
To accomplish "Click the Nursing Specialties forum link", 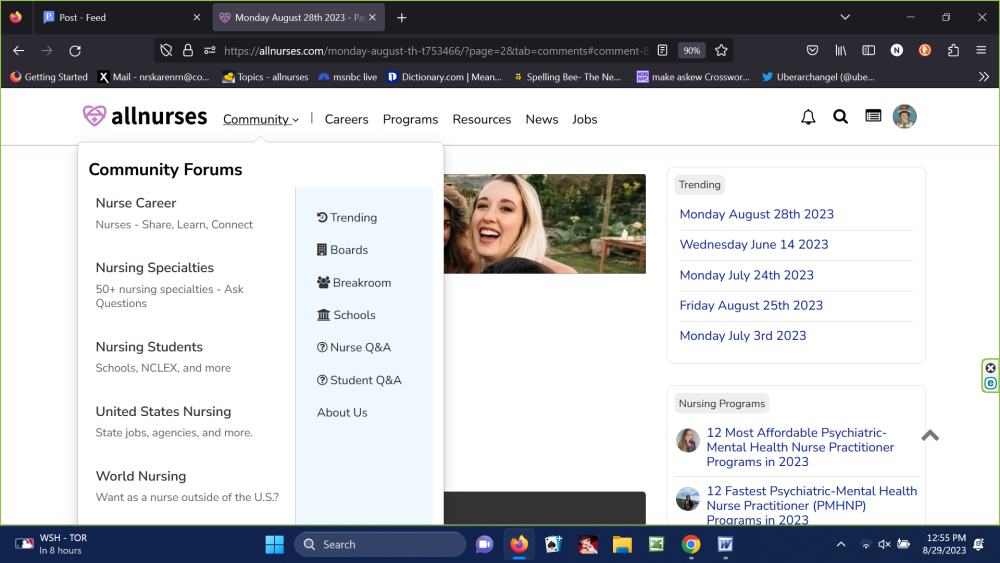I will [155, 268].
